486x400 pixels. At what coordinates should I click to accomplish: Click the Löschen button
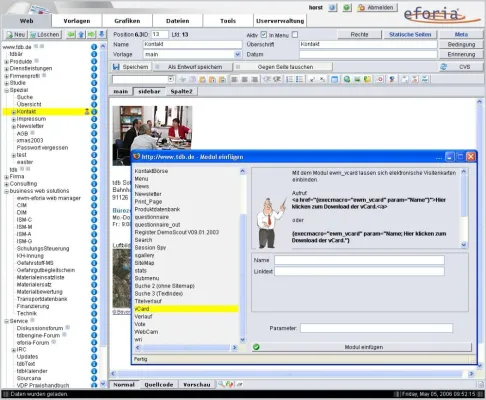45,34
